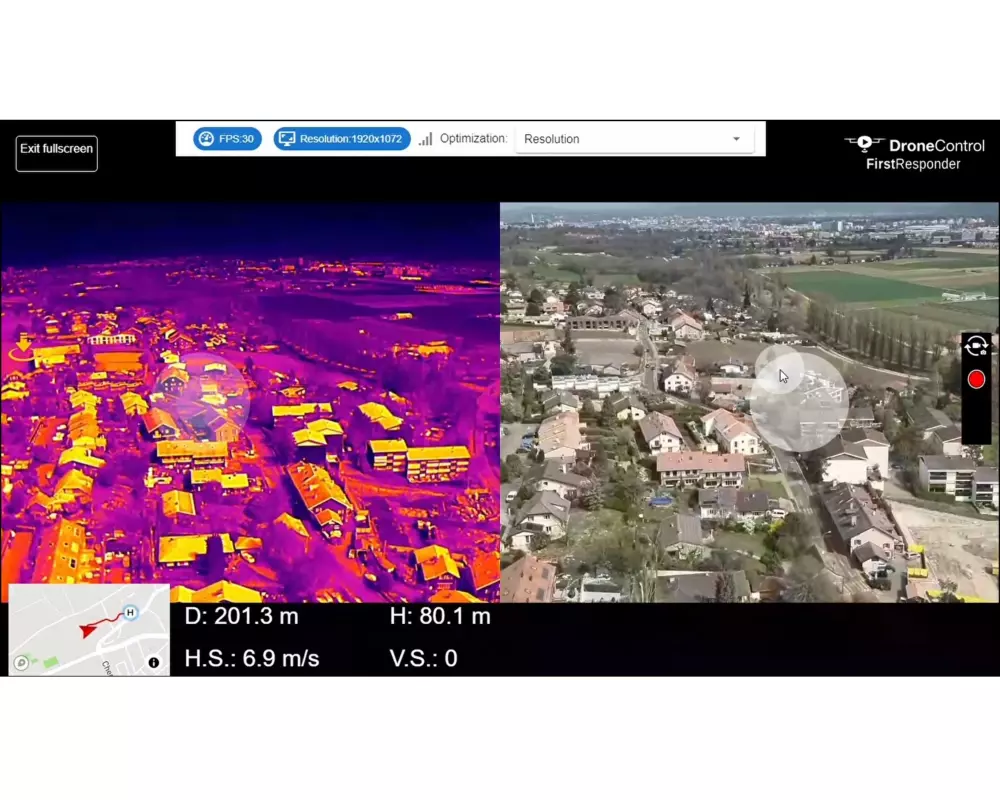Click the FPS:30 indicator pill
This screenshot has width=1000, height=800.
tap(227, 139)
